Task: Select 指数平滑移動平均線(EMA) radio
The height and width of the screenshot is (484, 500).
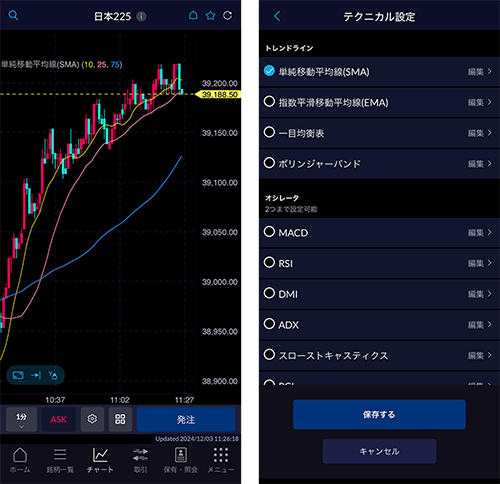Action: pyautogui.click(x=269, y=102)
